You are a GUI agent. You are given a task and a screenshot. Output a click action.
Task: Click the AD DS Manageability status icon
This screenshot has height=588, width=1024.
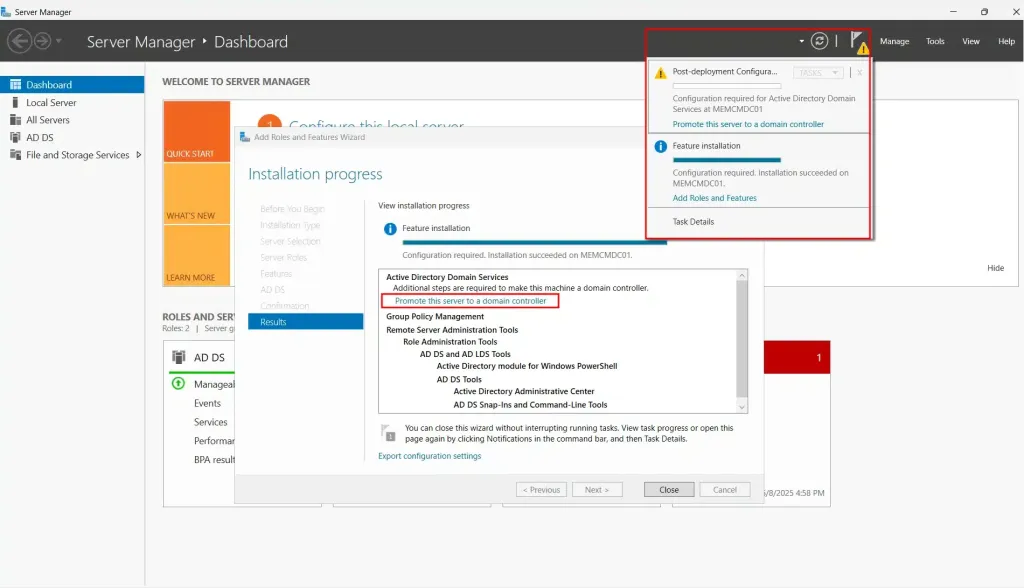(178, 384)
